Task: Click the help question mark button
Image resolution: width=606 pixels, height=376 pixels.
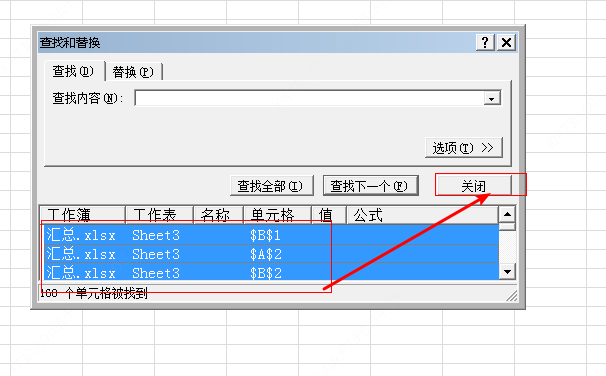Action: coord(485,42)
